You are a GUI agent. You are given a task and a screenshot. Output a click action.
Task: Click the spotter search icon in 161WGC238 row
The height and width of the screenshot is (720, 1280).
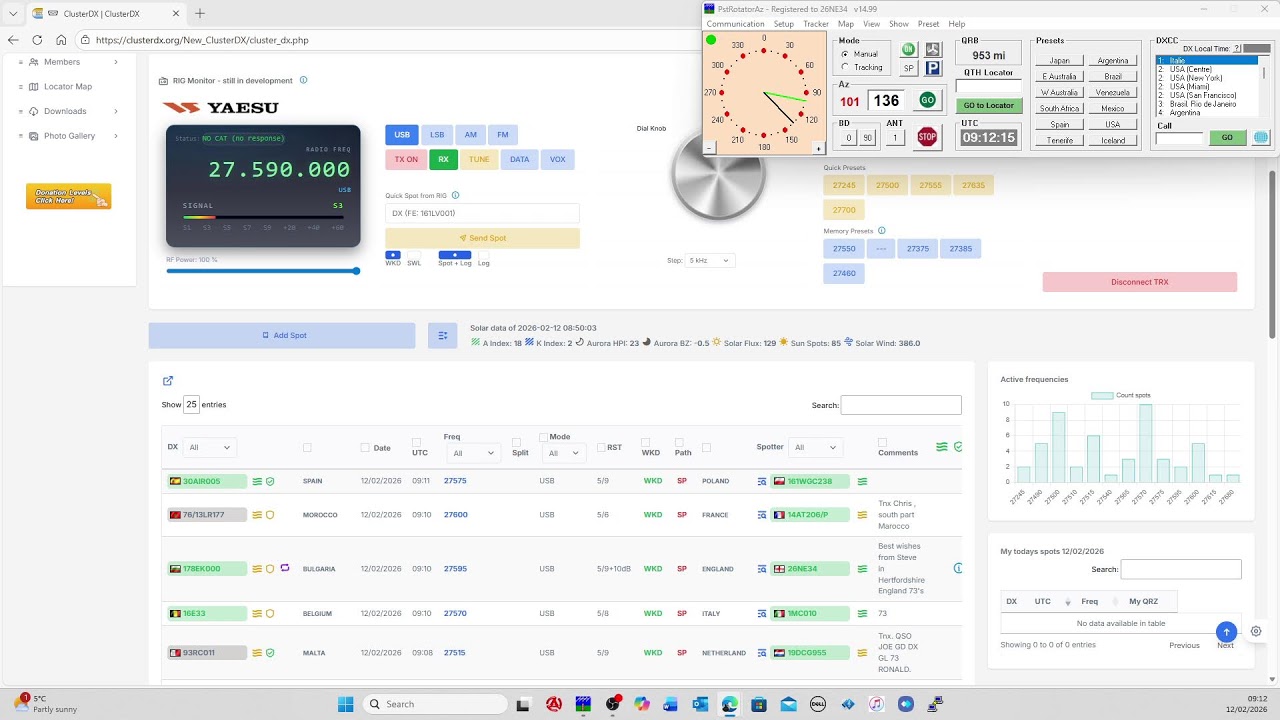pyautogui.click(x=762, y=481)
